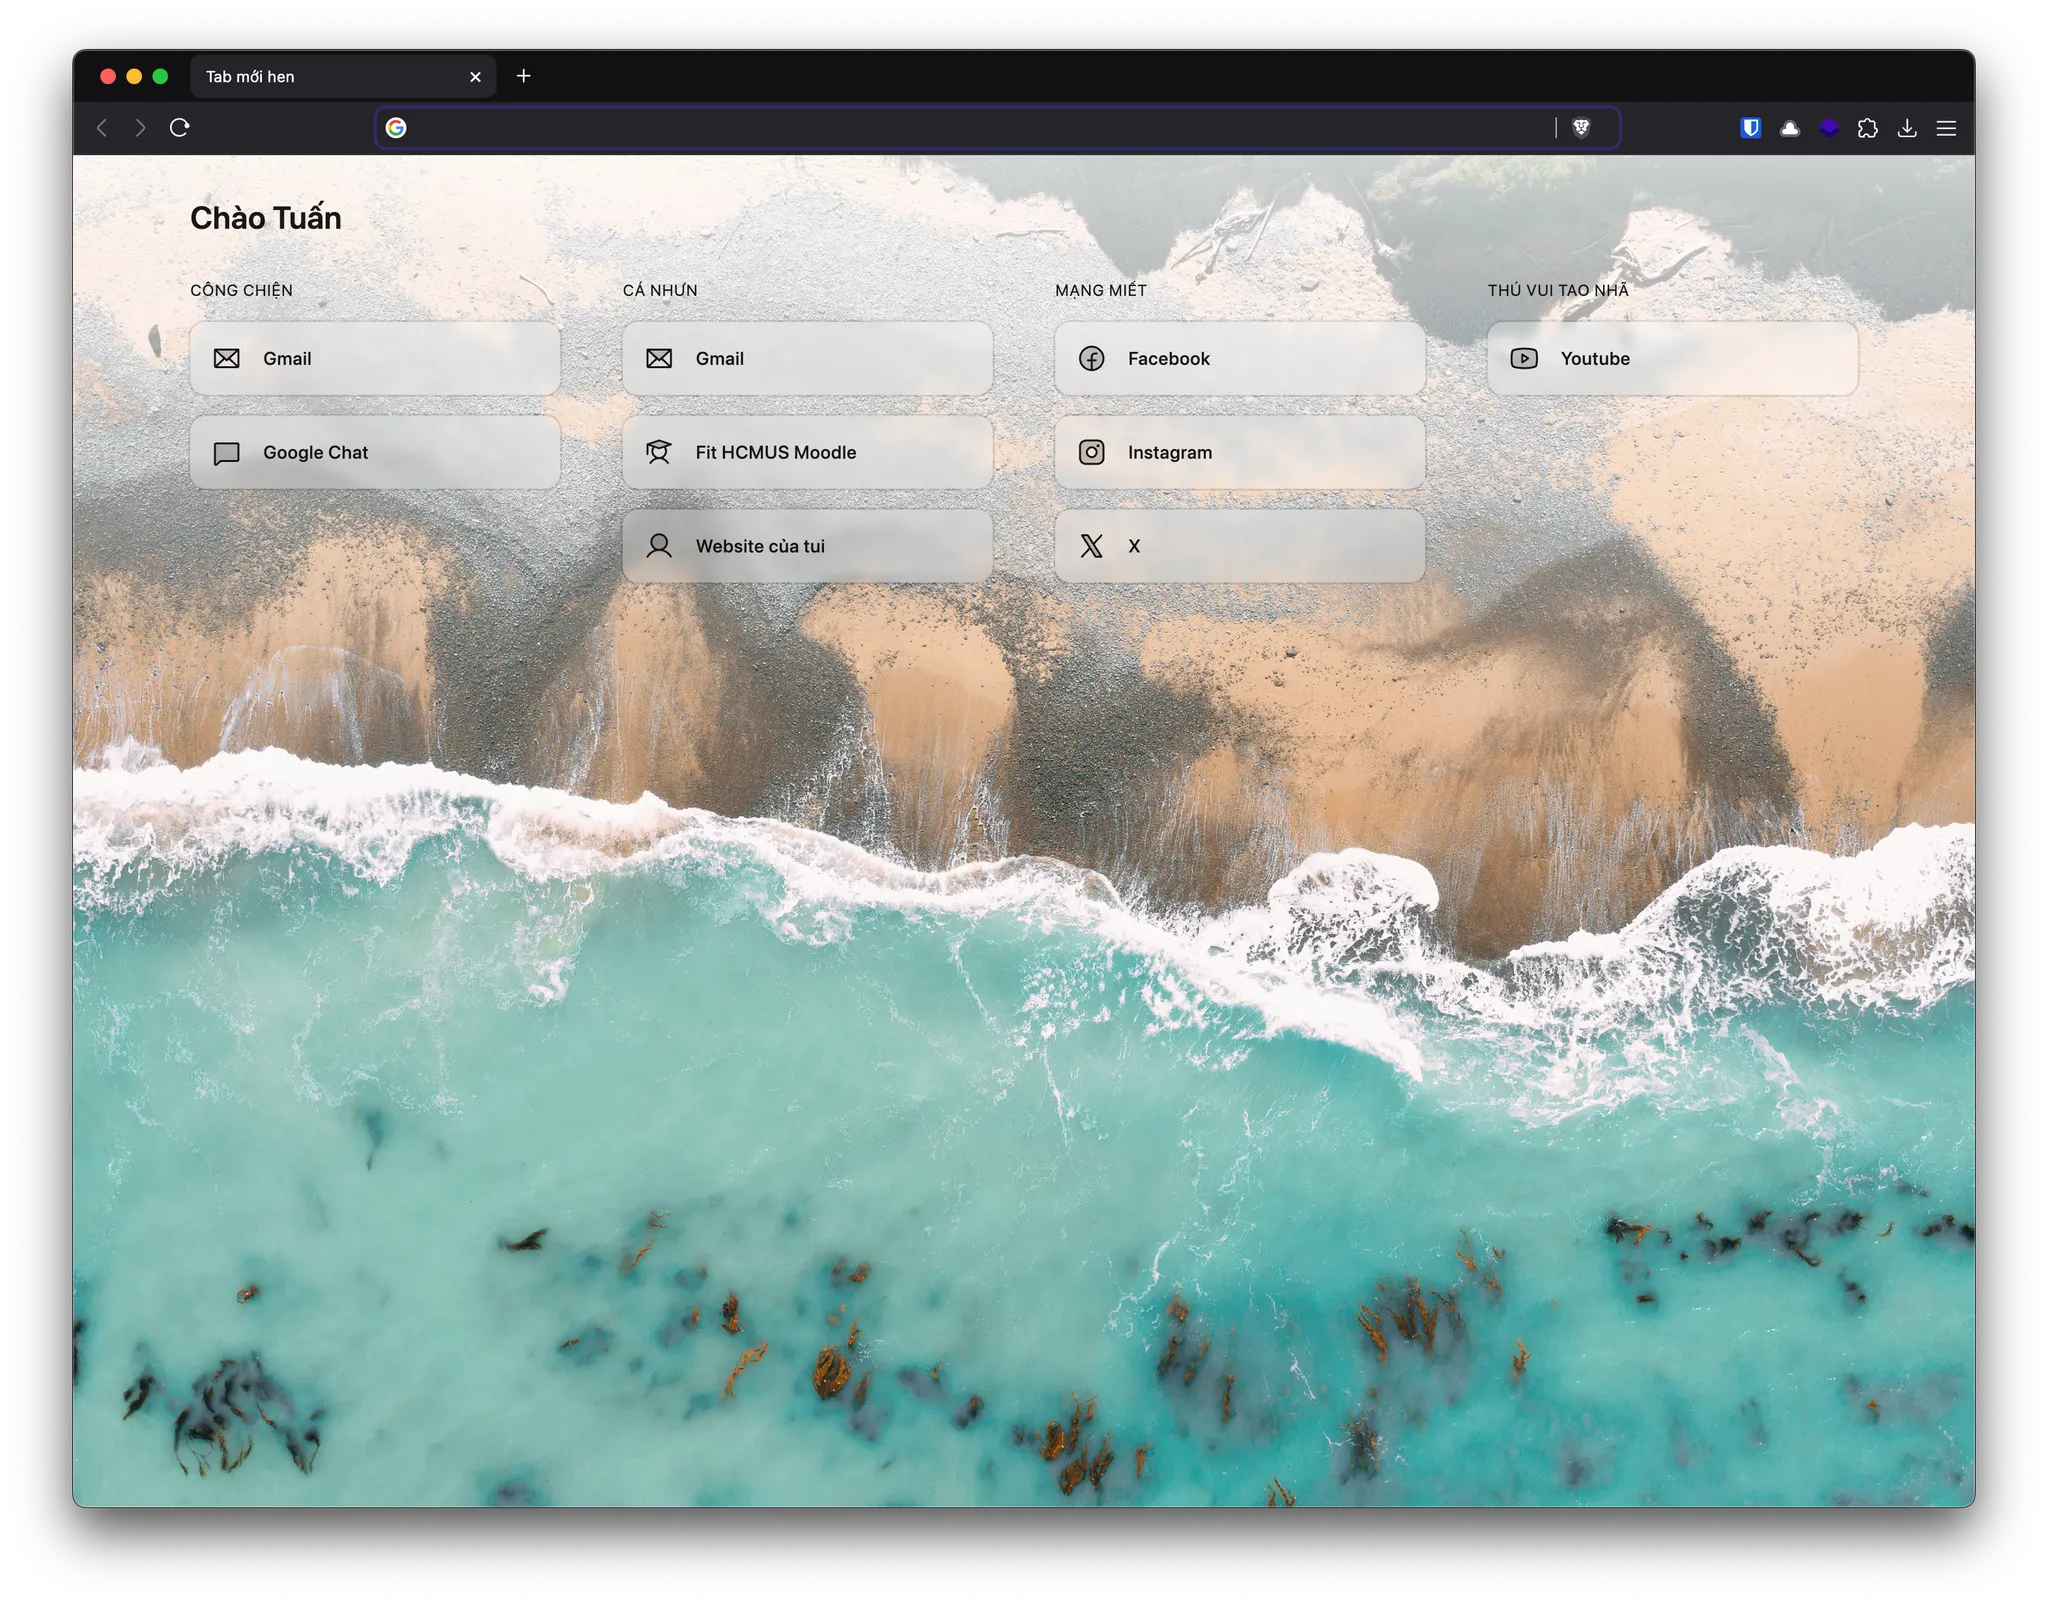The image size is (2048, 1604).
Task: Open 'Website của tui' shortcut
Action: (807, 546)
